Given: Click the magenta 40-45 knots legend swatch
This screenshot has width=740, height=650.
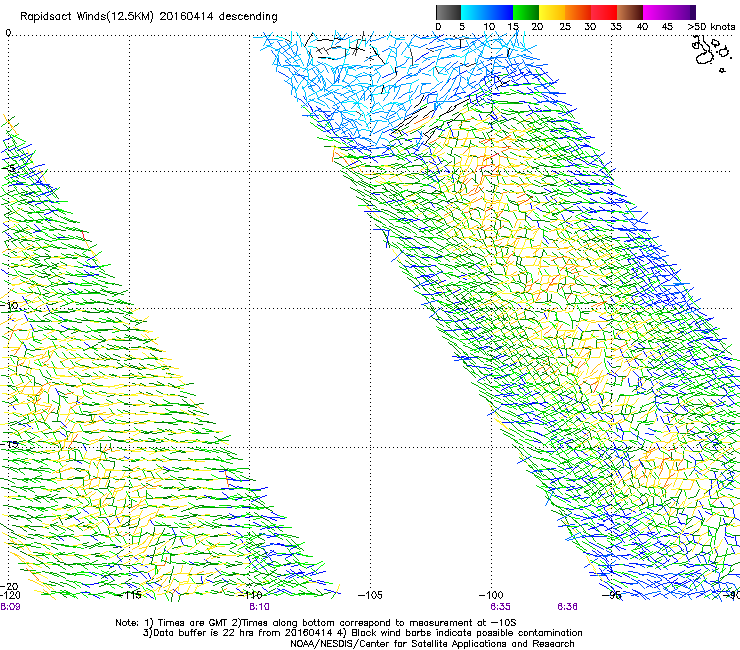Looking at the screenshot, I should tap(656, 12).
